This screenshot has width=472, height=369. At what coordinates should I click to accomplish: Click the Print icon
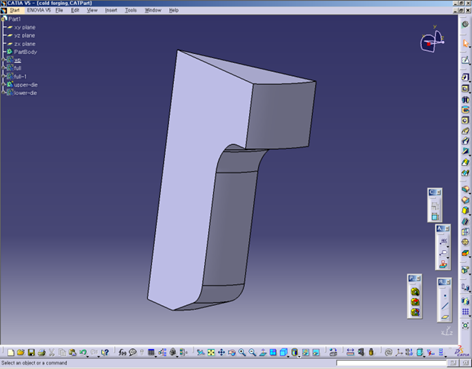click(42, 352)
